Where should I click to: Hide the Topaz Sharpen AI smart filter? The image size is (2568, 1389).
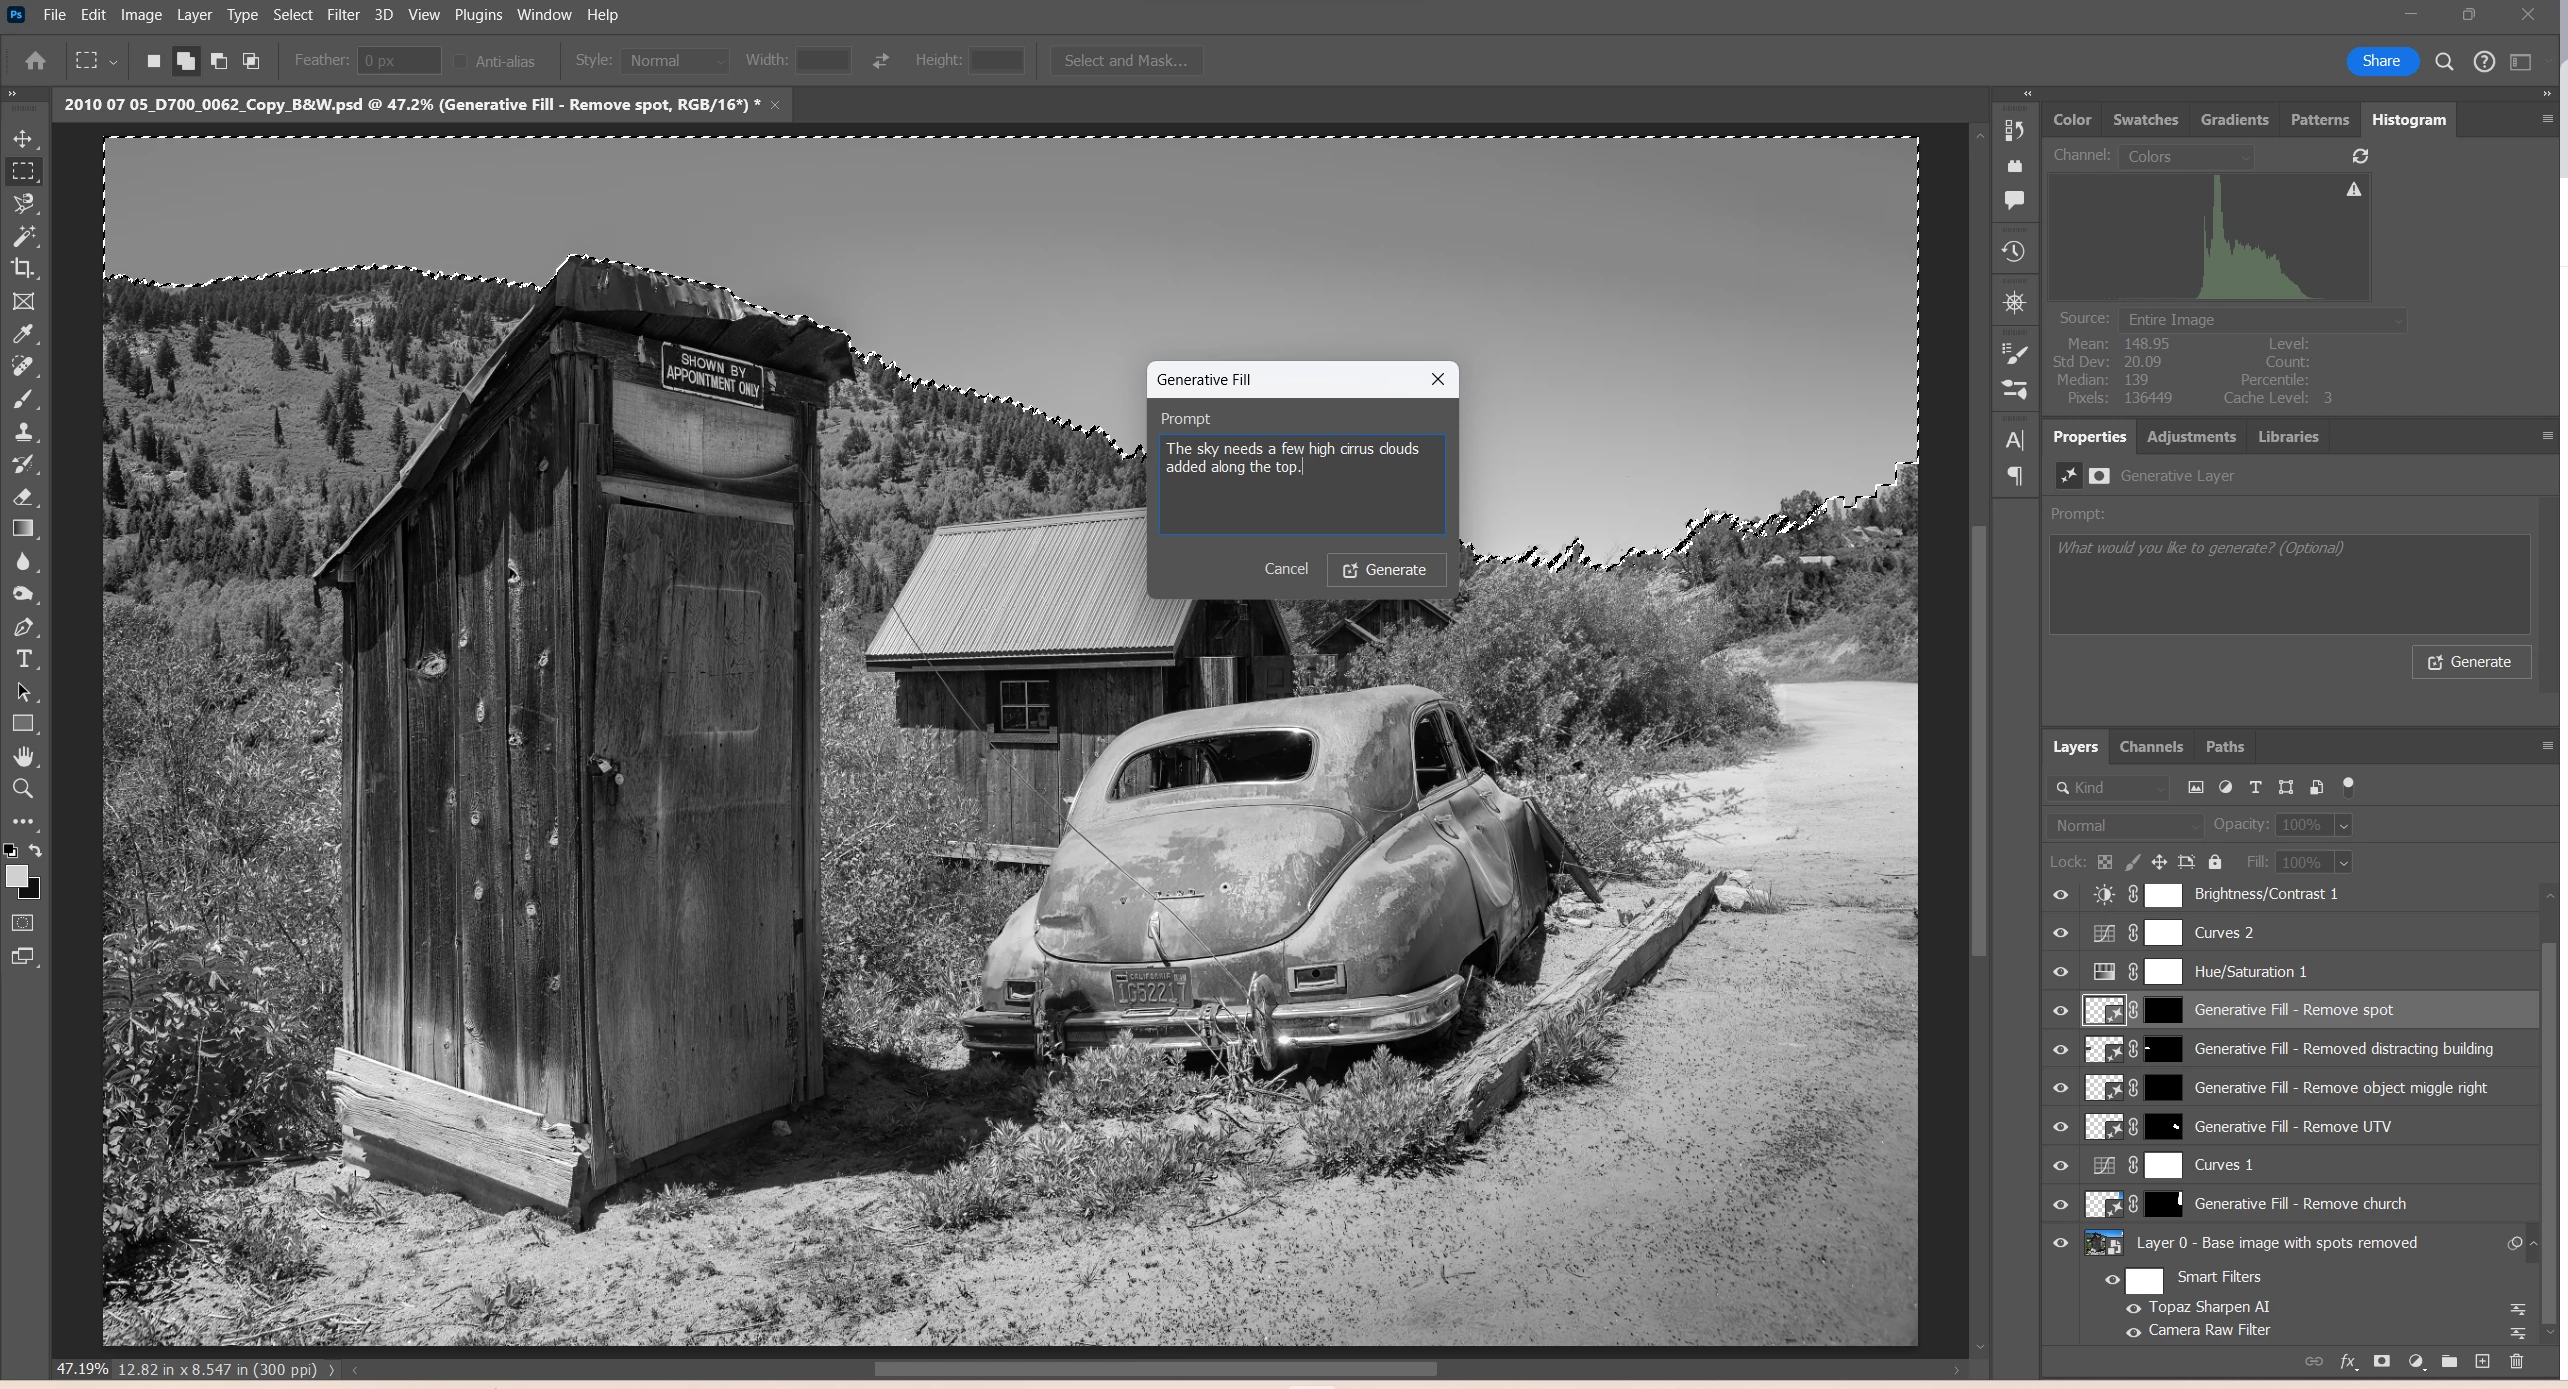[x=2133, y=1308]
